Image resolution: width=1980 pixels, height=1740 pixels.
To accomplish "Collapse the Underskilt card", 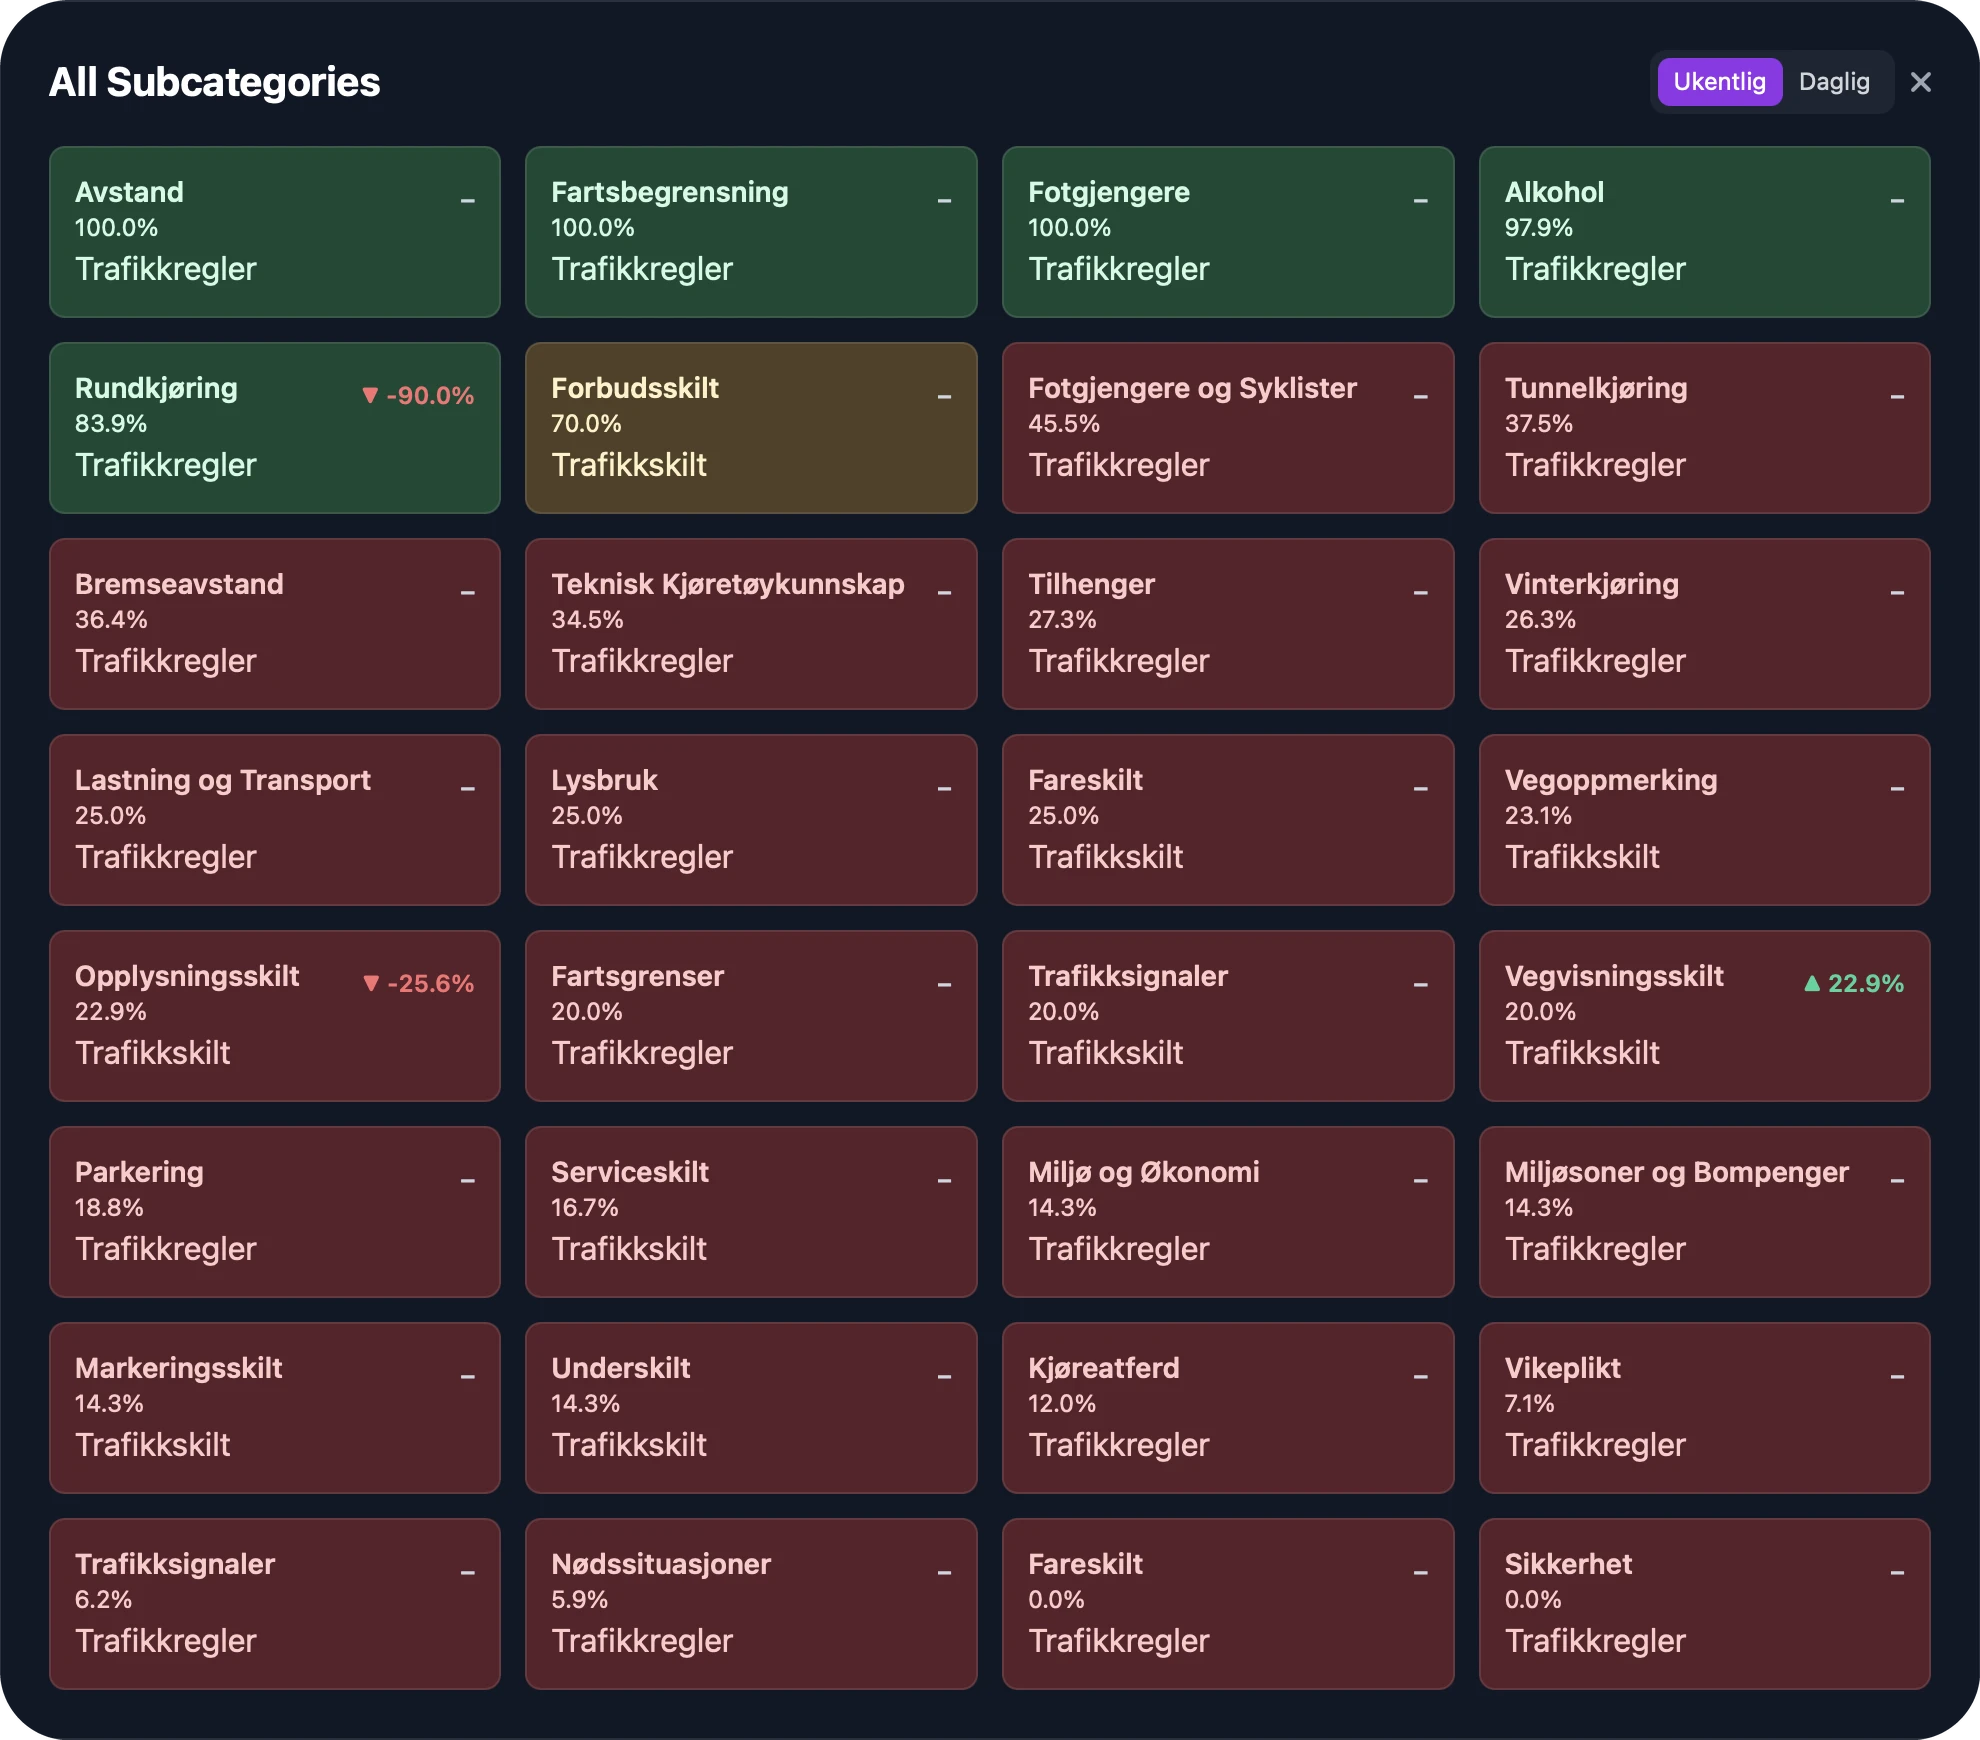I will pos(944,1377).
